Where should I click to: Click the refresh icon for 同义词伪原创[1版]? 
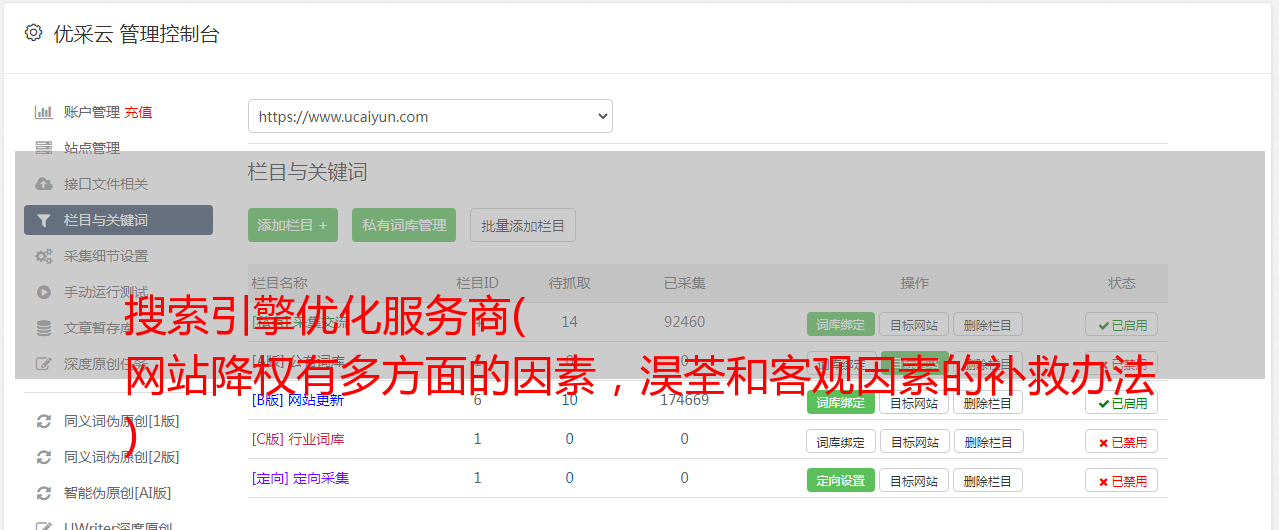coord(43,421)
